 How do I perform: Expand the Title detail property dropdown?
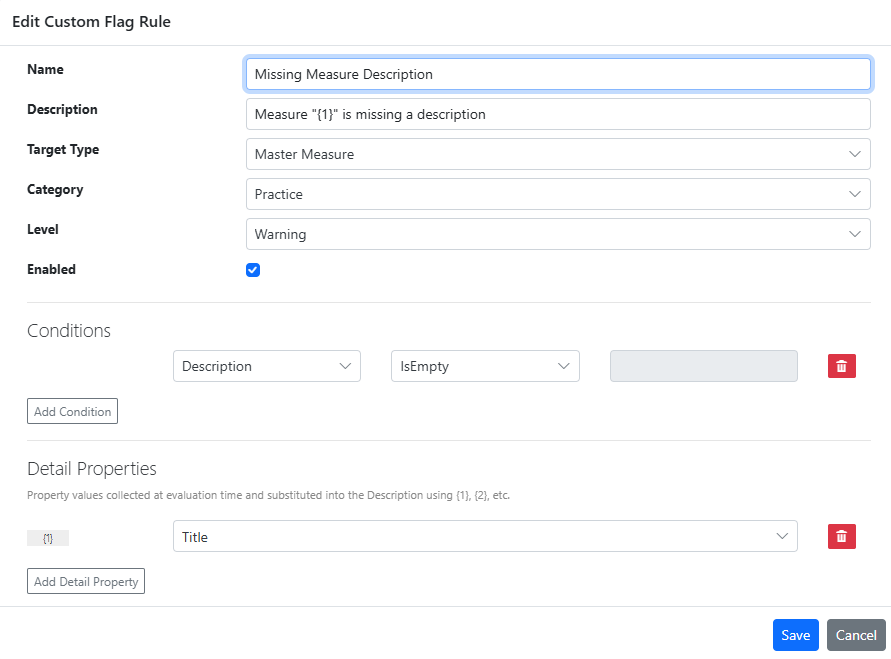(x=484, y=537)
